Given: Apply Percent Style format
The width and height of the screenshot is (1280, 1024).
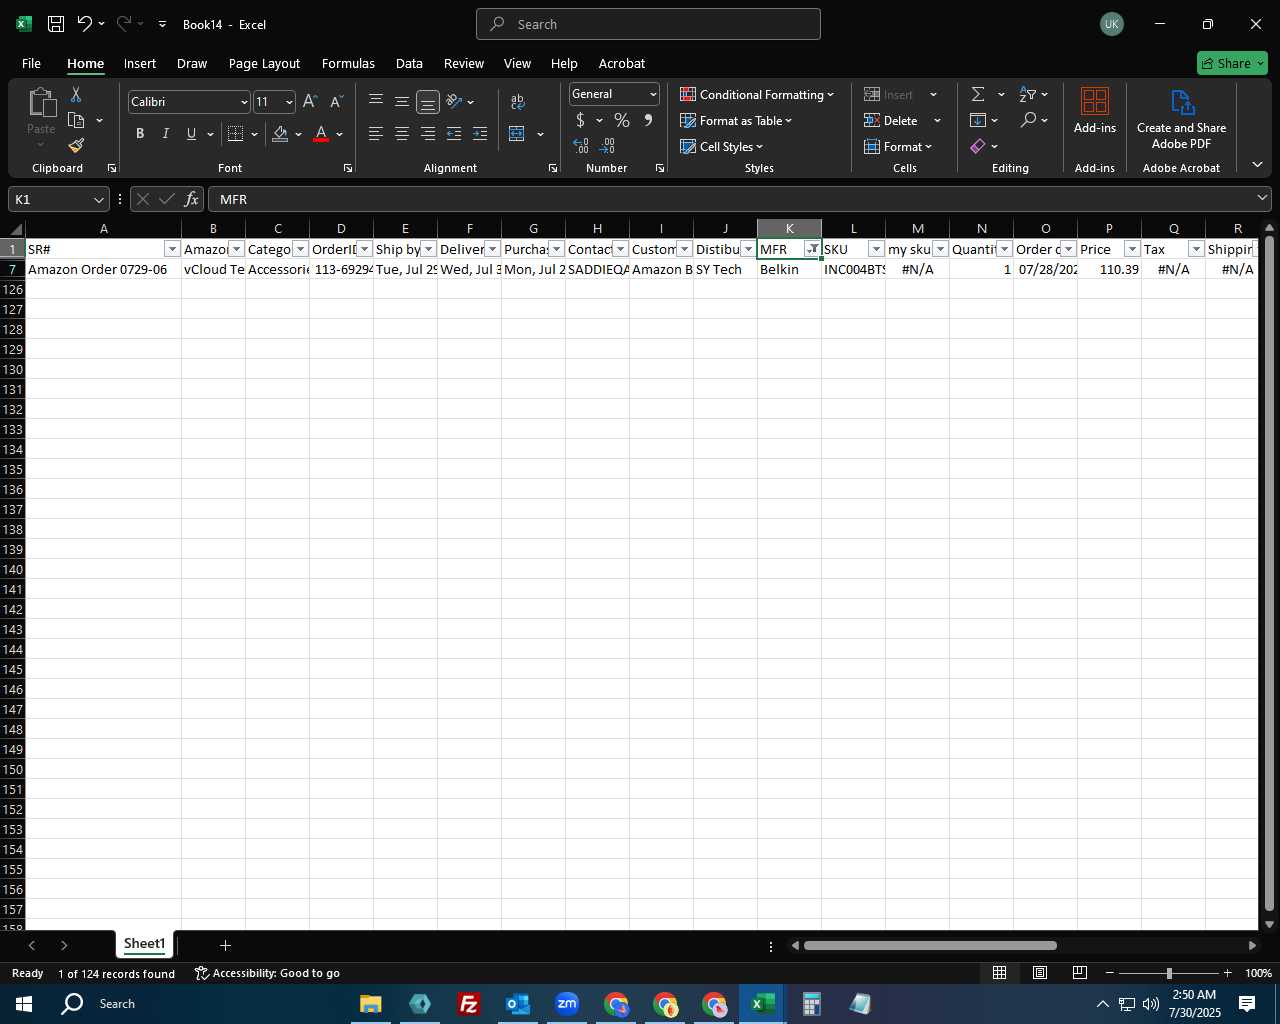Looking at the screenshot, I should pos(622,120).
